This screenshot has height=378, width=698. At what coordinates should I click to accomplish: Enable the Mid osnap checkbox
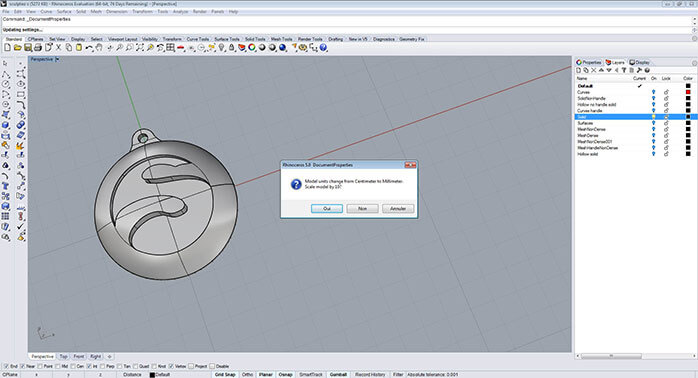pyautogui.click(x=57, y=366)
